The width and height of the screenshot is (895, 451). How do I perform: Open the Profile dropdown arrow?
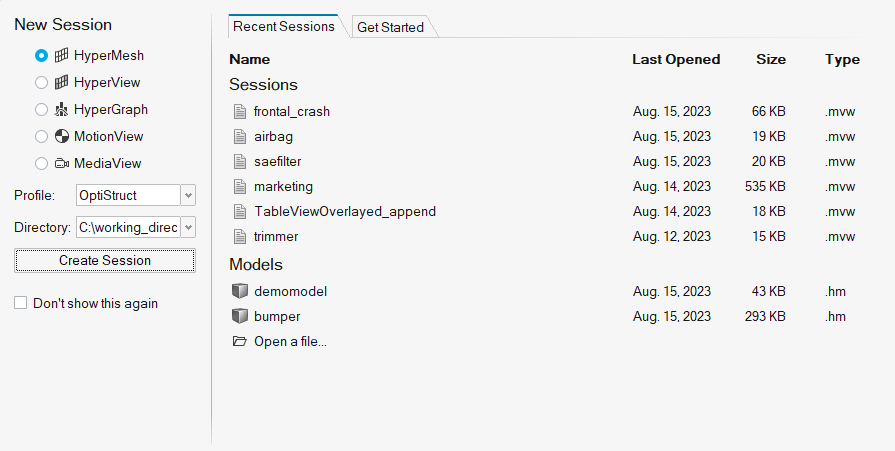[188, 195]
